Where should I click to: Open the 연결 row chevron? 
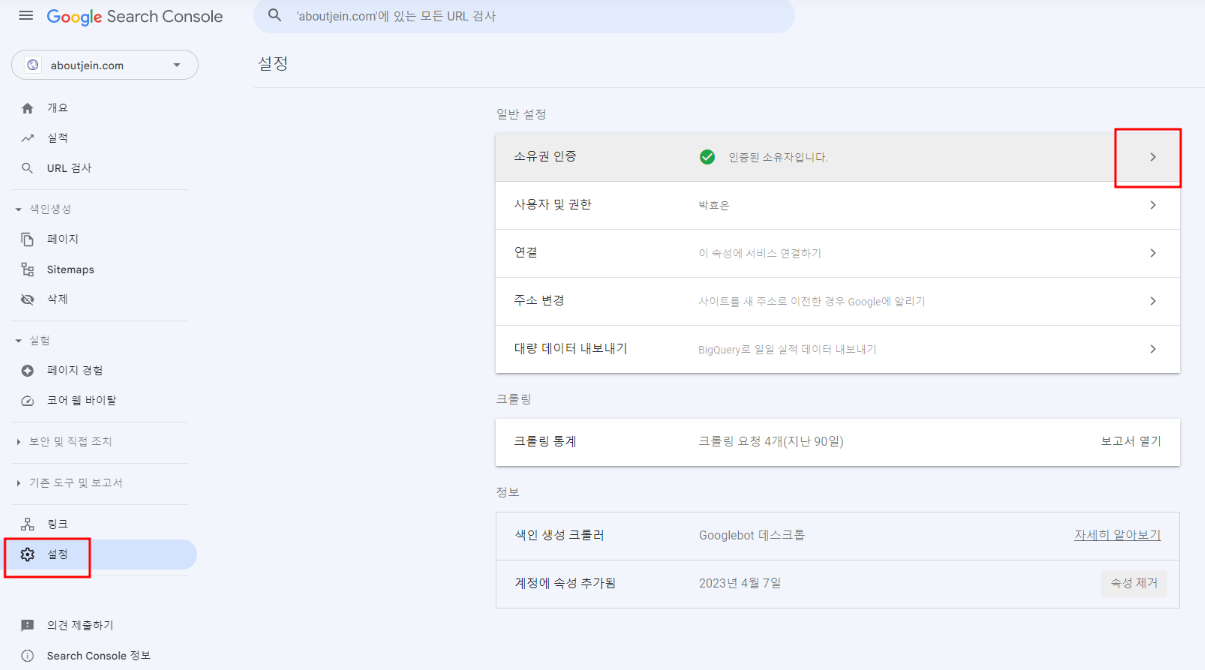click(x=1152, y=253)
